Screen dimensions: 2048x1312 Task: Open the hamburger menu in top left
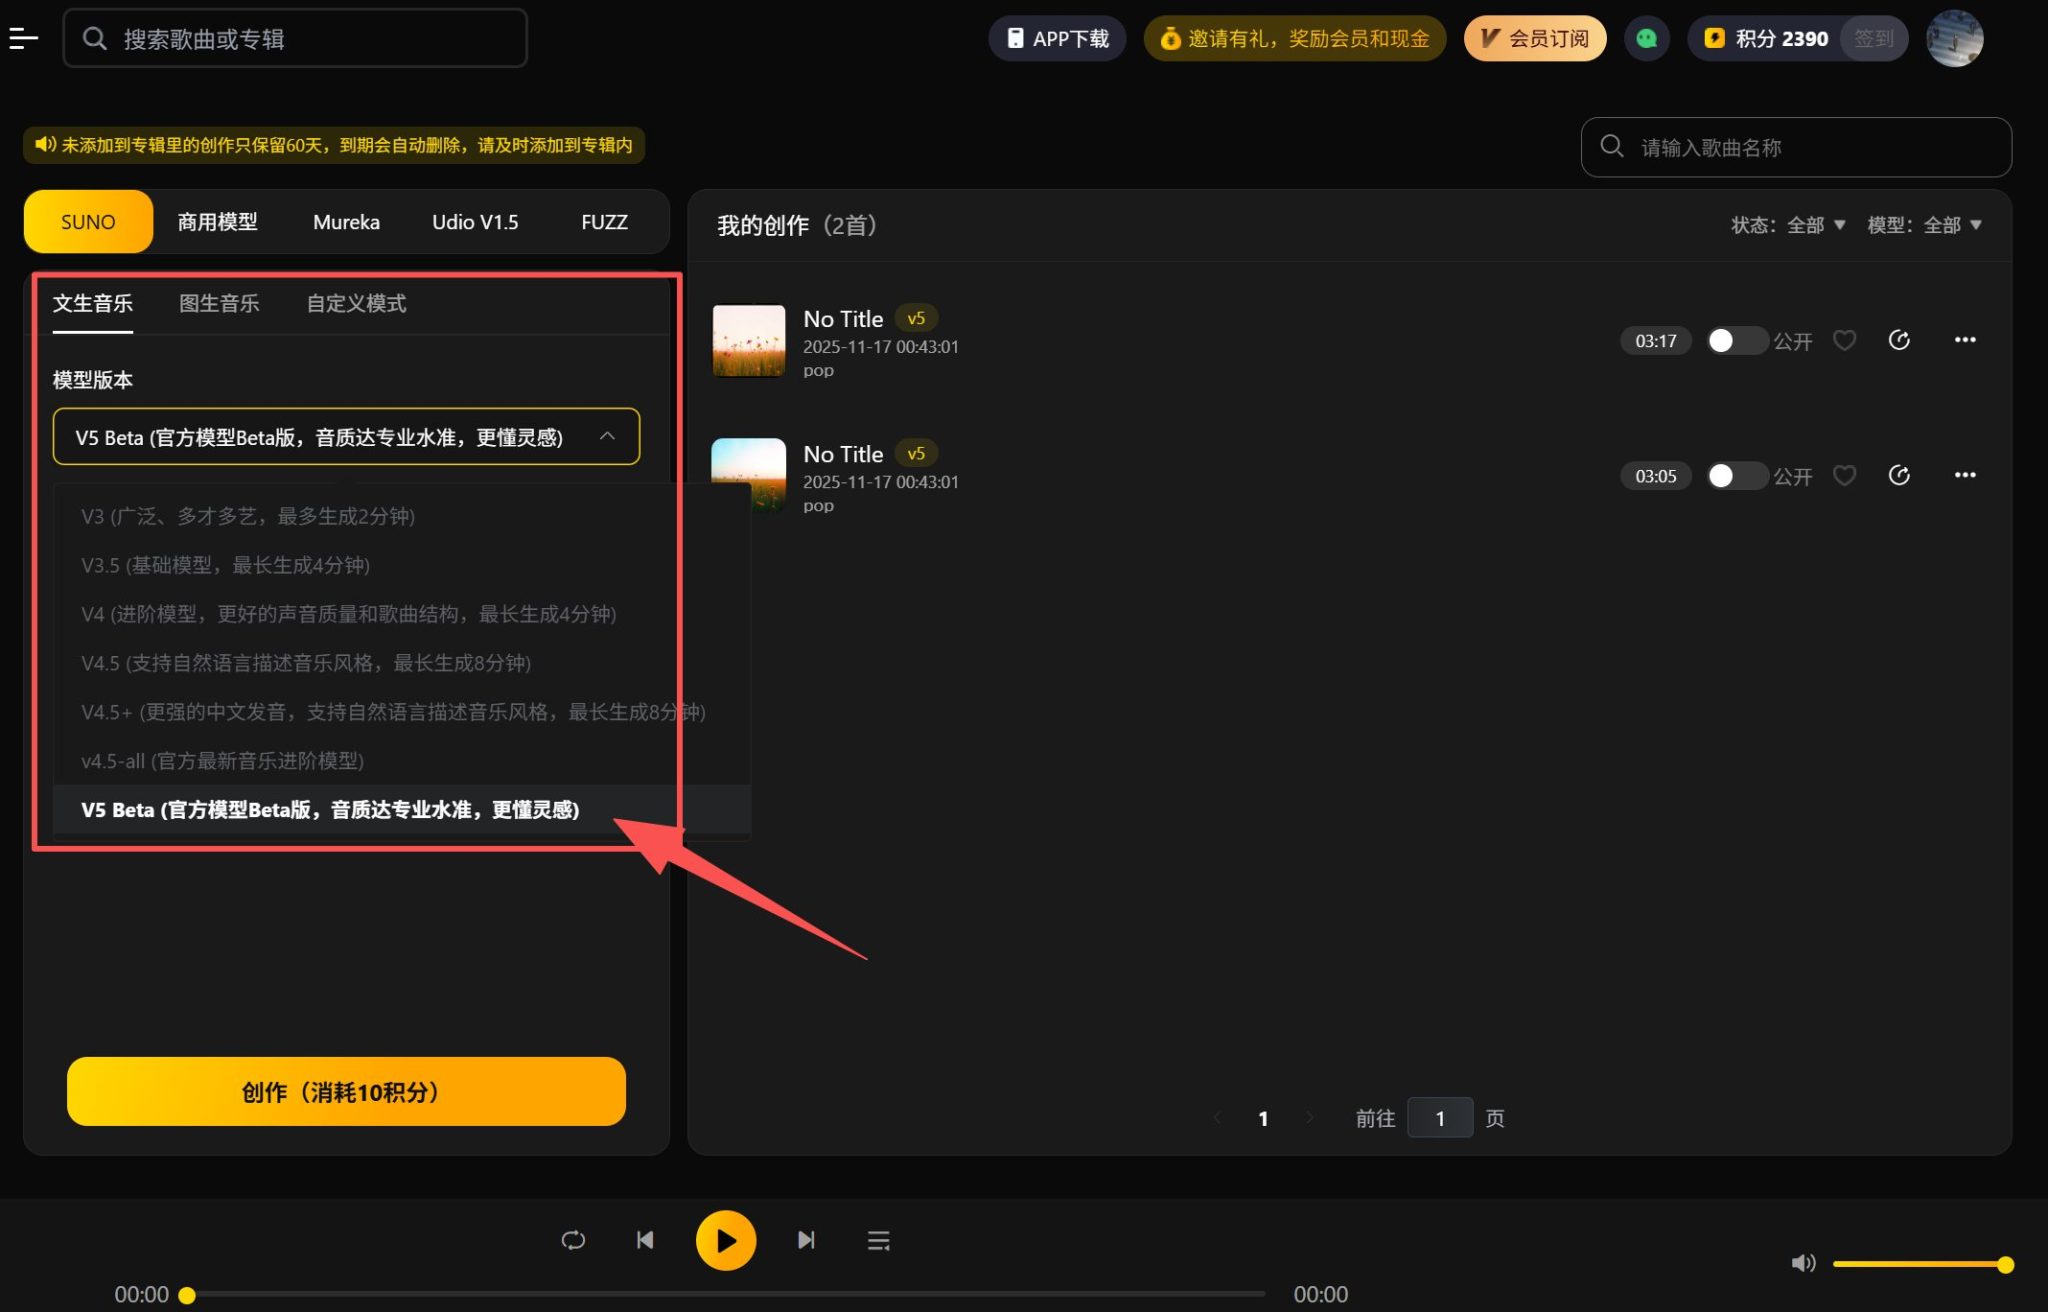tap(22, 38)
